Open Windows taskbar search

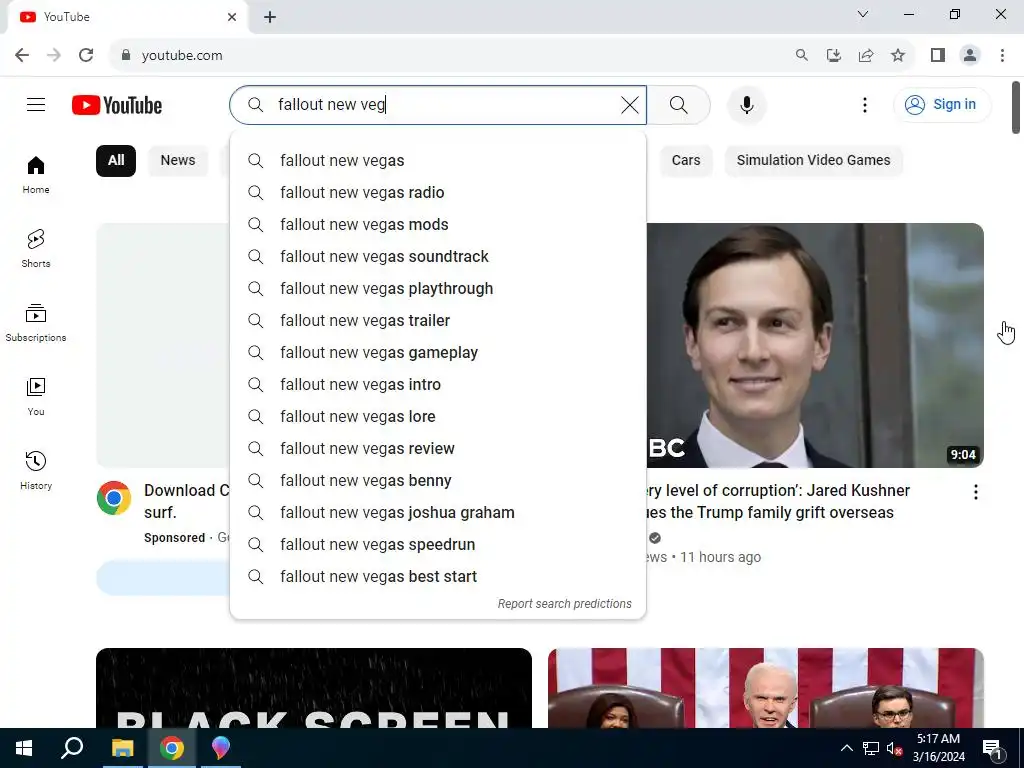pyautogui.click(x=72, y=748)
